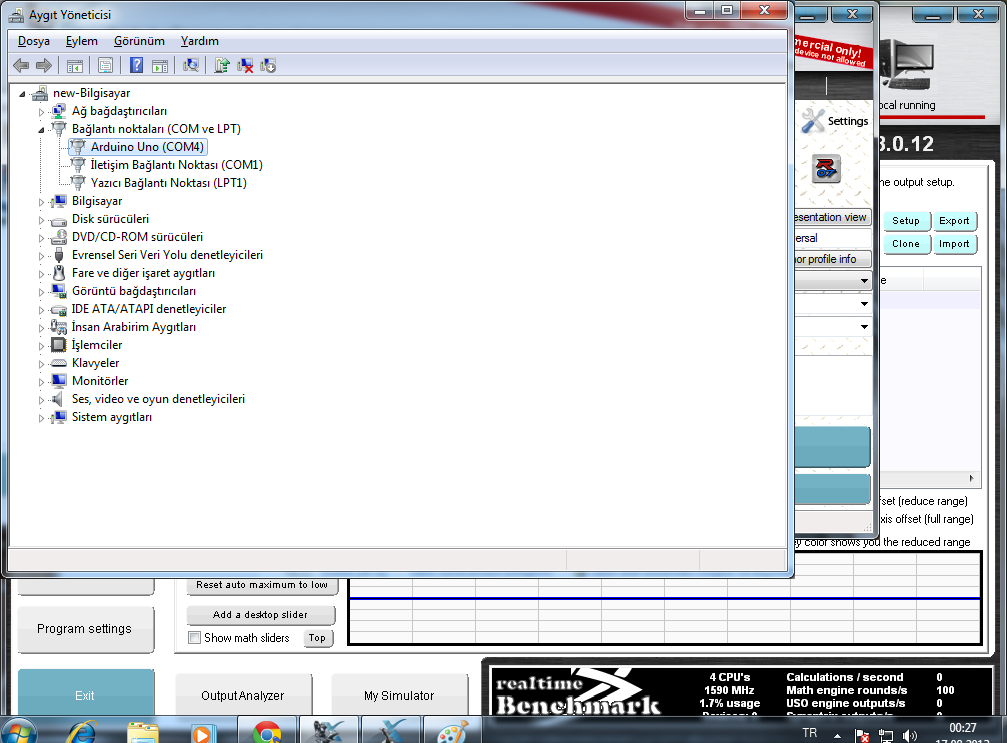
Task: Click the Setup button
Action: (x=906, y=221)
